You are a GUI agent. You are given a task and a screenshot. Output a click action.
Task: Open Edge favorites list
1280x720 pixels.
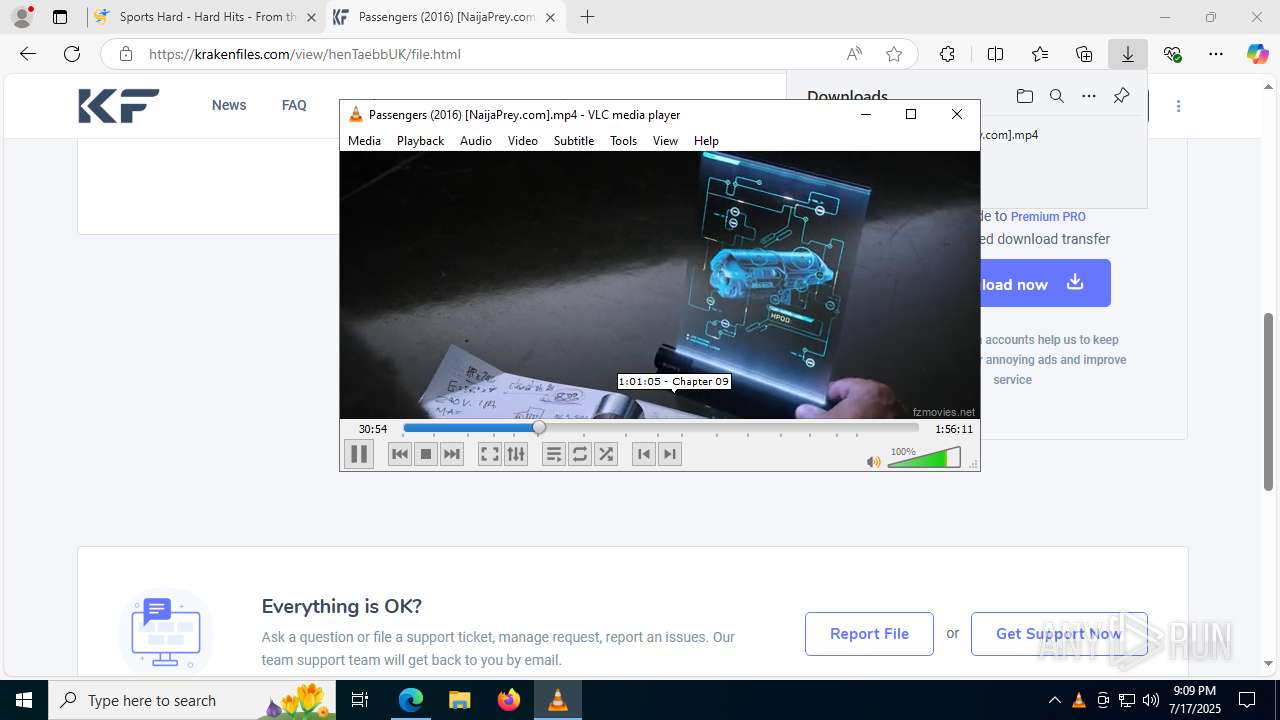(x=1040, y=54)
